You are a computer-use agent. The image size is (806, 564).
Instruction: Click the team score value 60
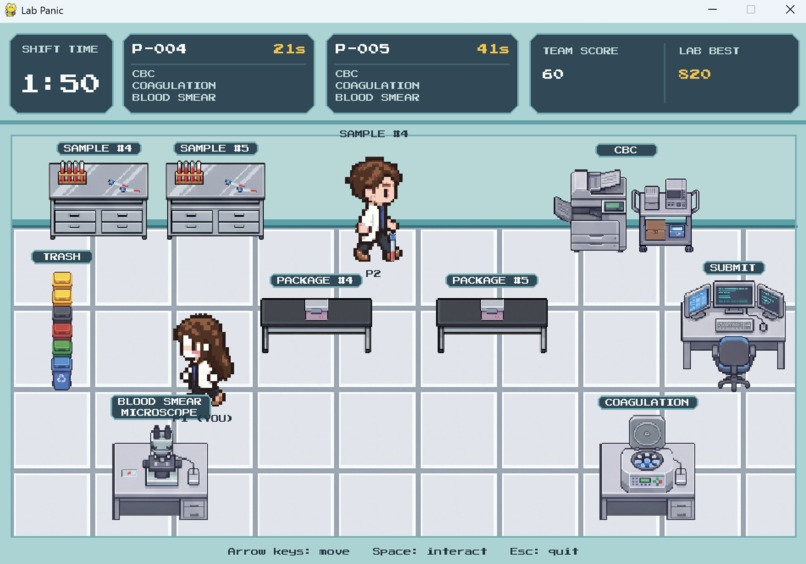pos(553,74)
